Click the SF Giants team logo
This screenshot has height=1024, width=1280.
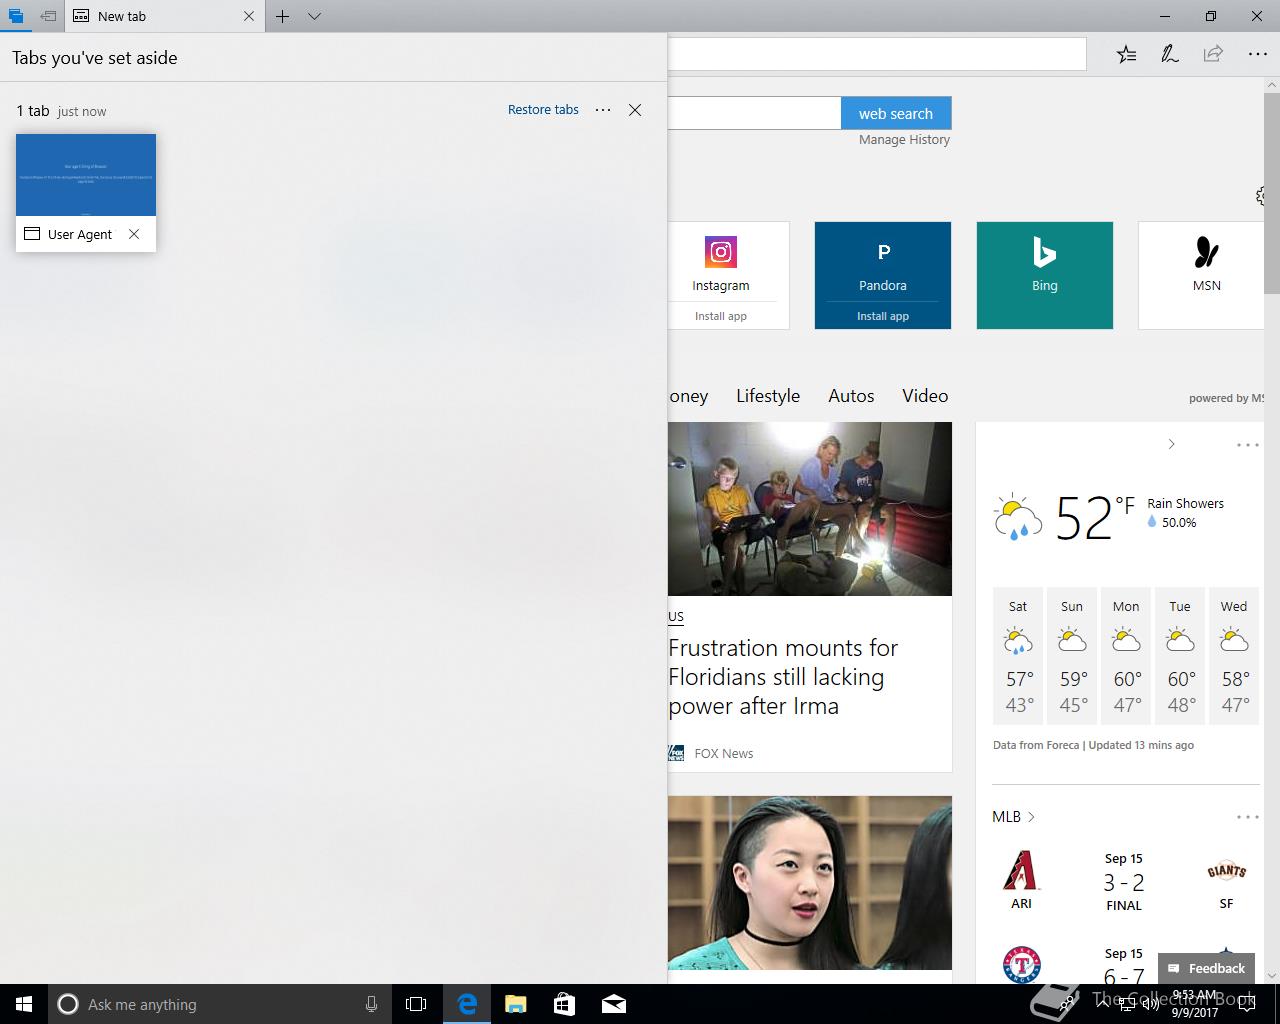click(1226, 871)
